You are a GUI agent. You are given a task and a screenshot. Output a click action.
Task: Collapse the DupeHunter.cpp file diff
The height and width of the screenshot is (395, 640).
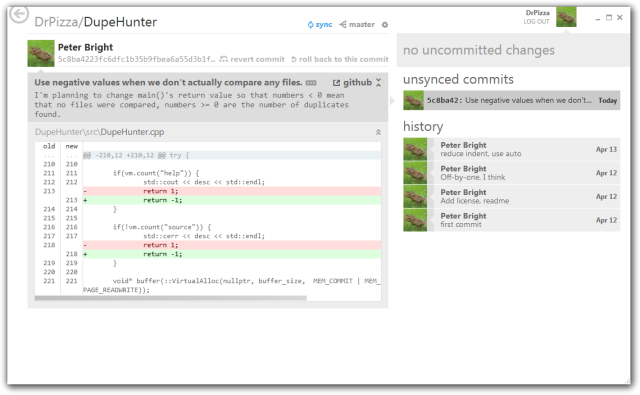click(x=378, y=132)
